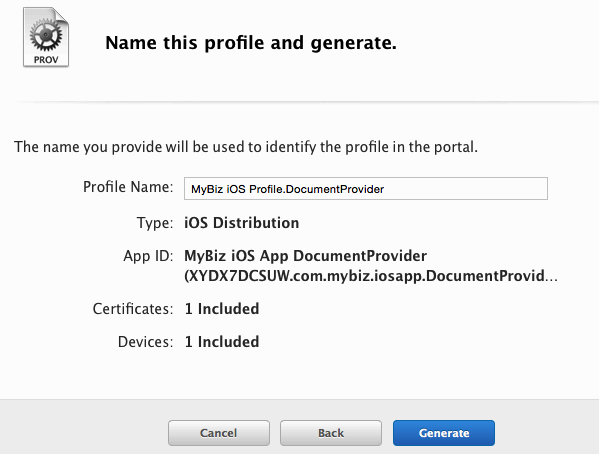Click the "Certificates:" label
The width and height of the screenshot is (599, 454).
click(133, 309)
